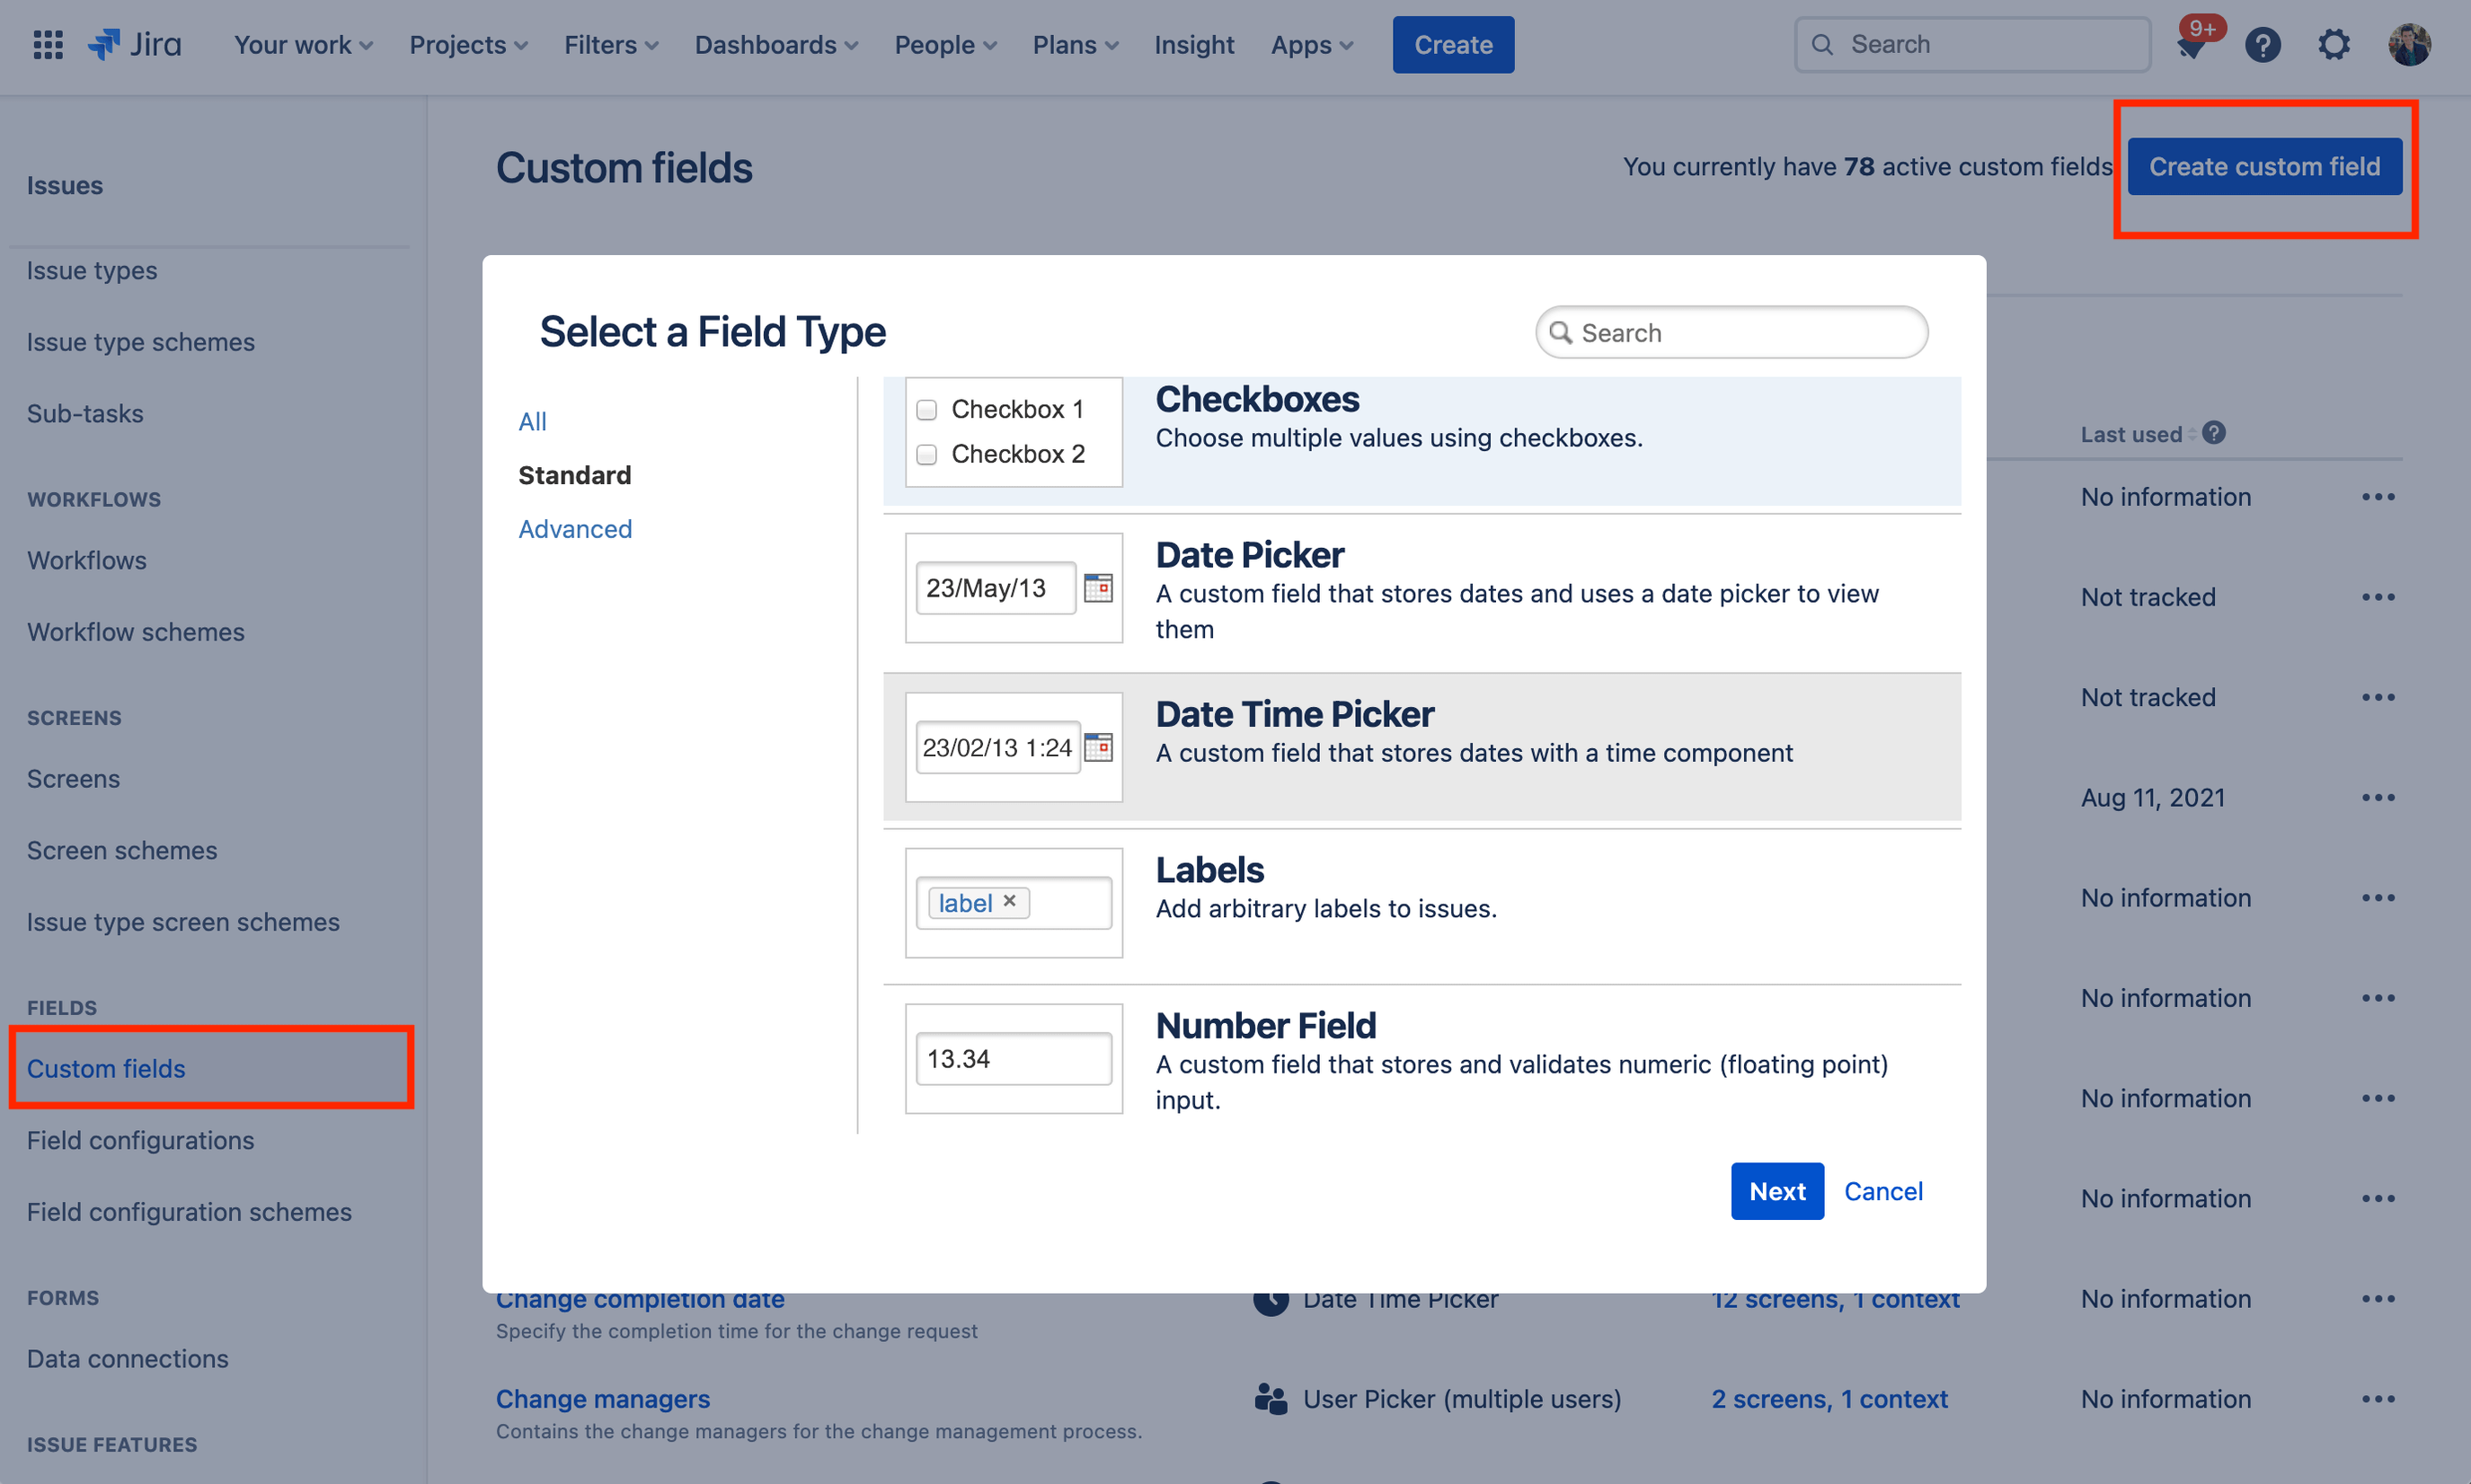This screenshot has height=1484, width=2471.
Task: Click the Search field type input
Action: click(1730, 331)
